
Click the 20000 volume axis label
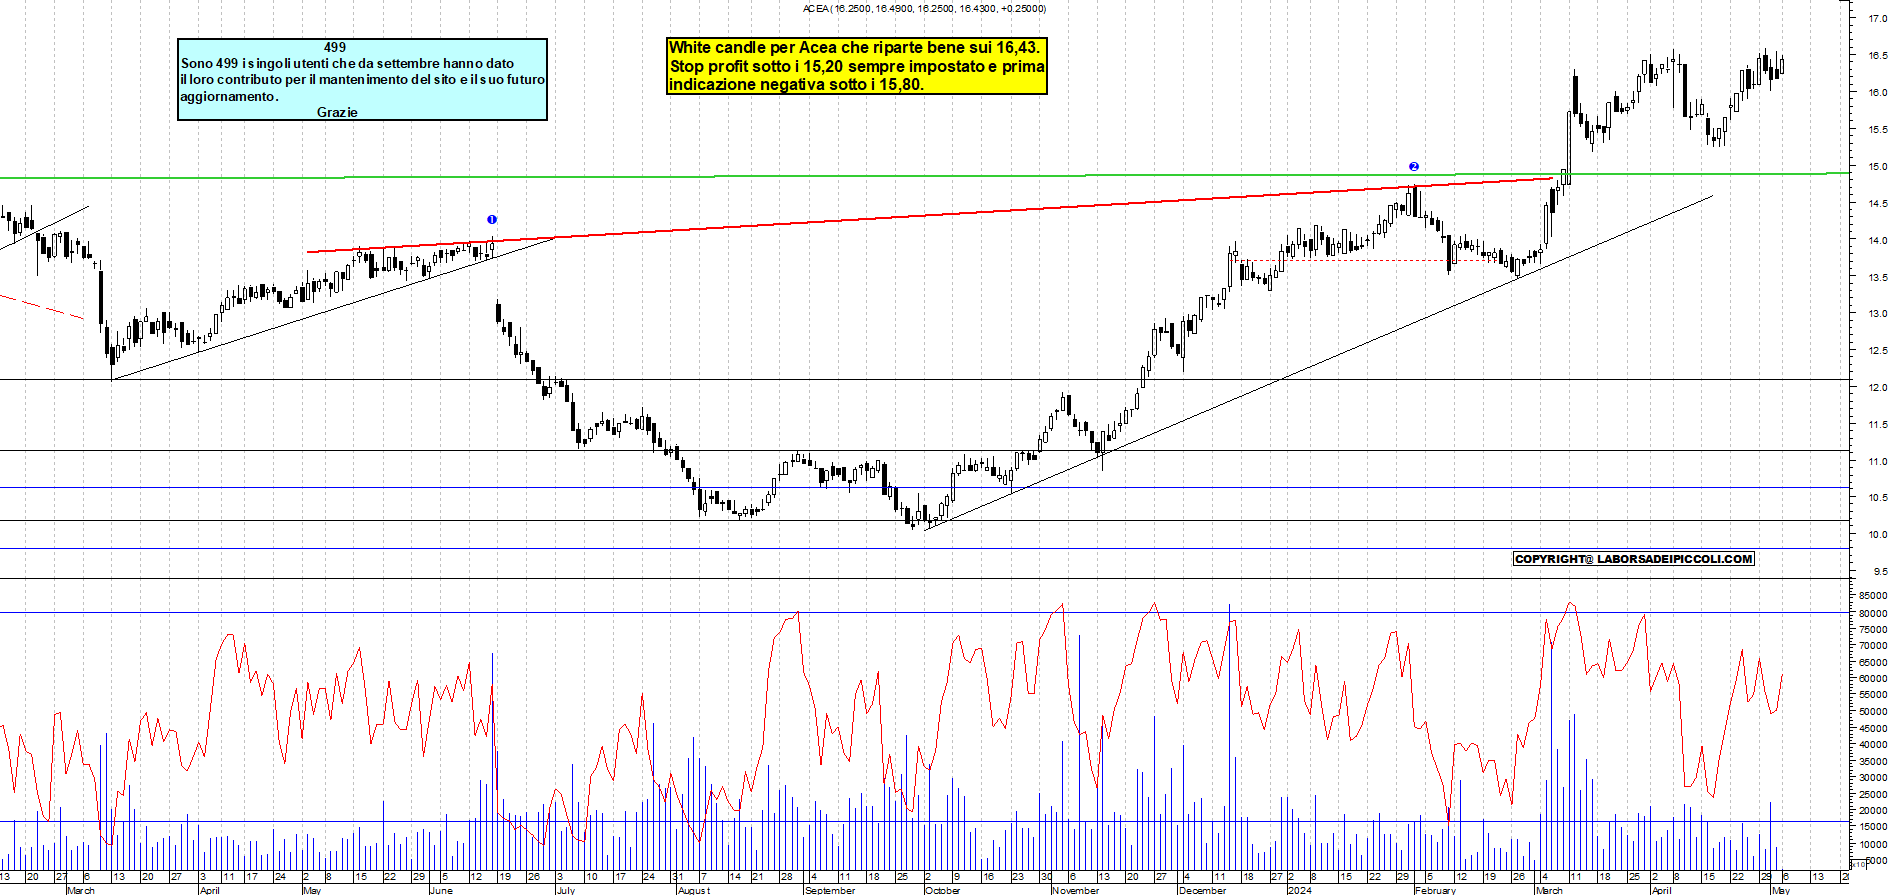pos(1874,810)
